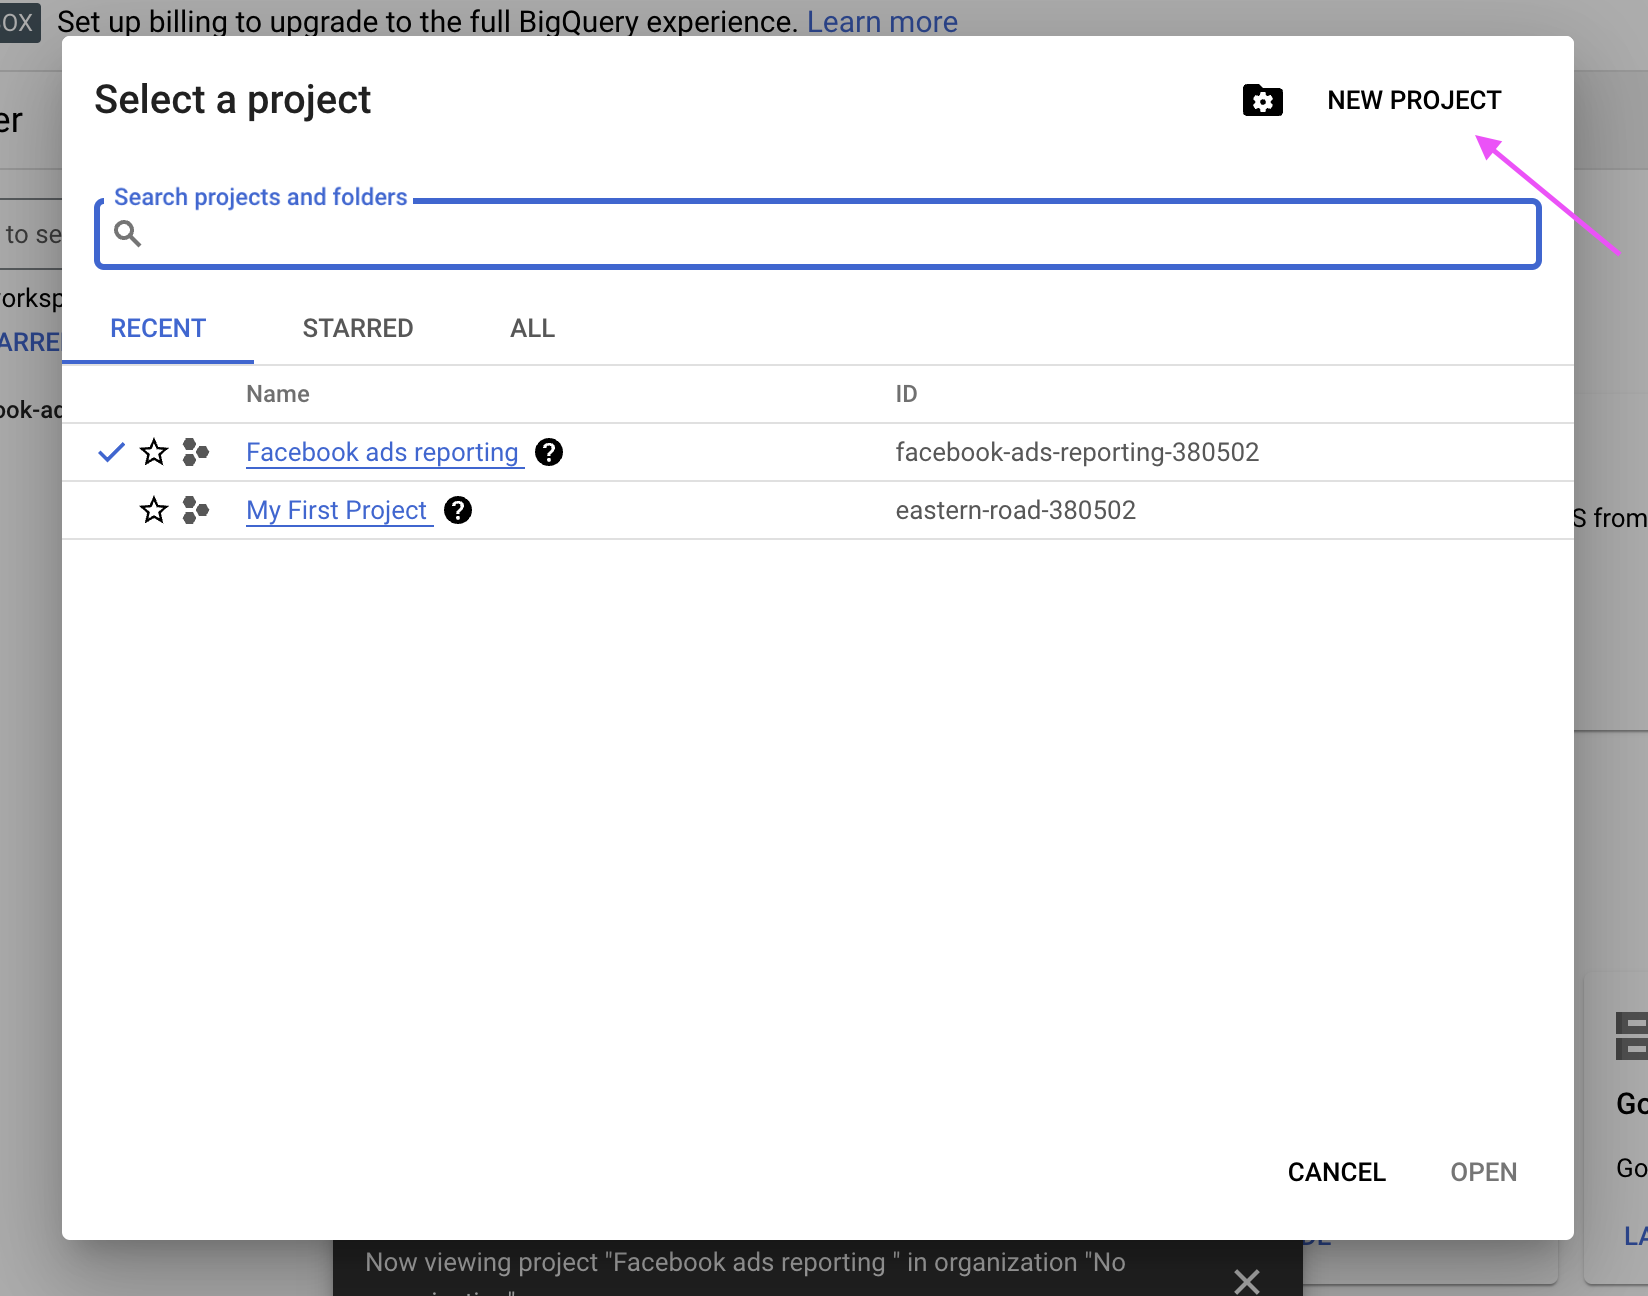Screen dimensions: 1648x1296
Task: Show help icon for My First Project
Action: pos(458,510)
